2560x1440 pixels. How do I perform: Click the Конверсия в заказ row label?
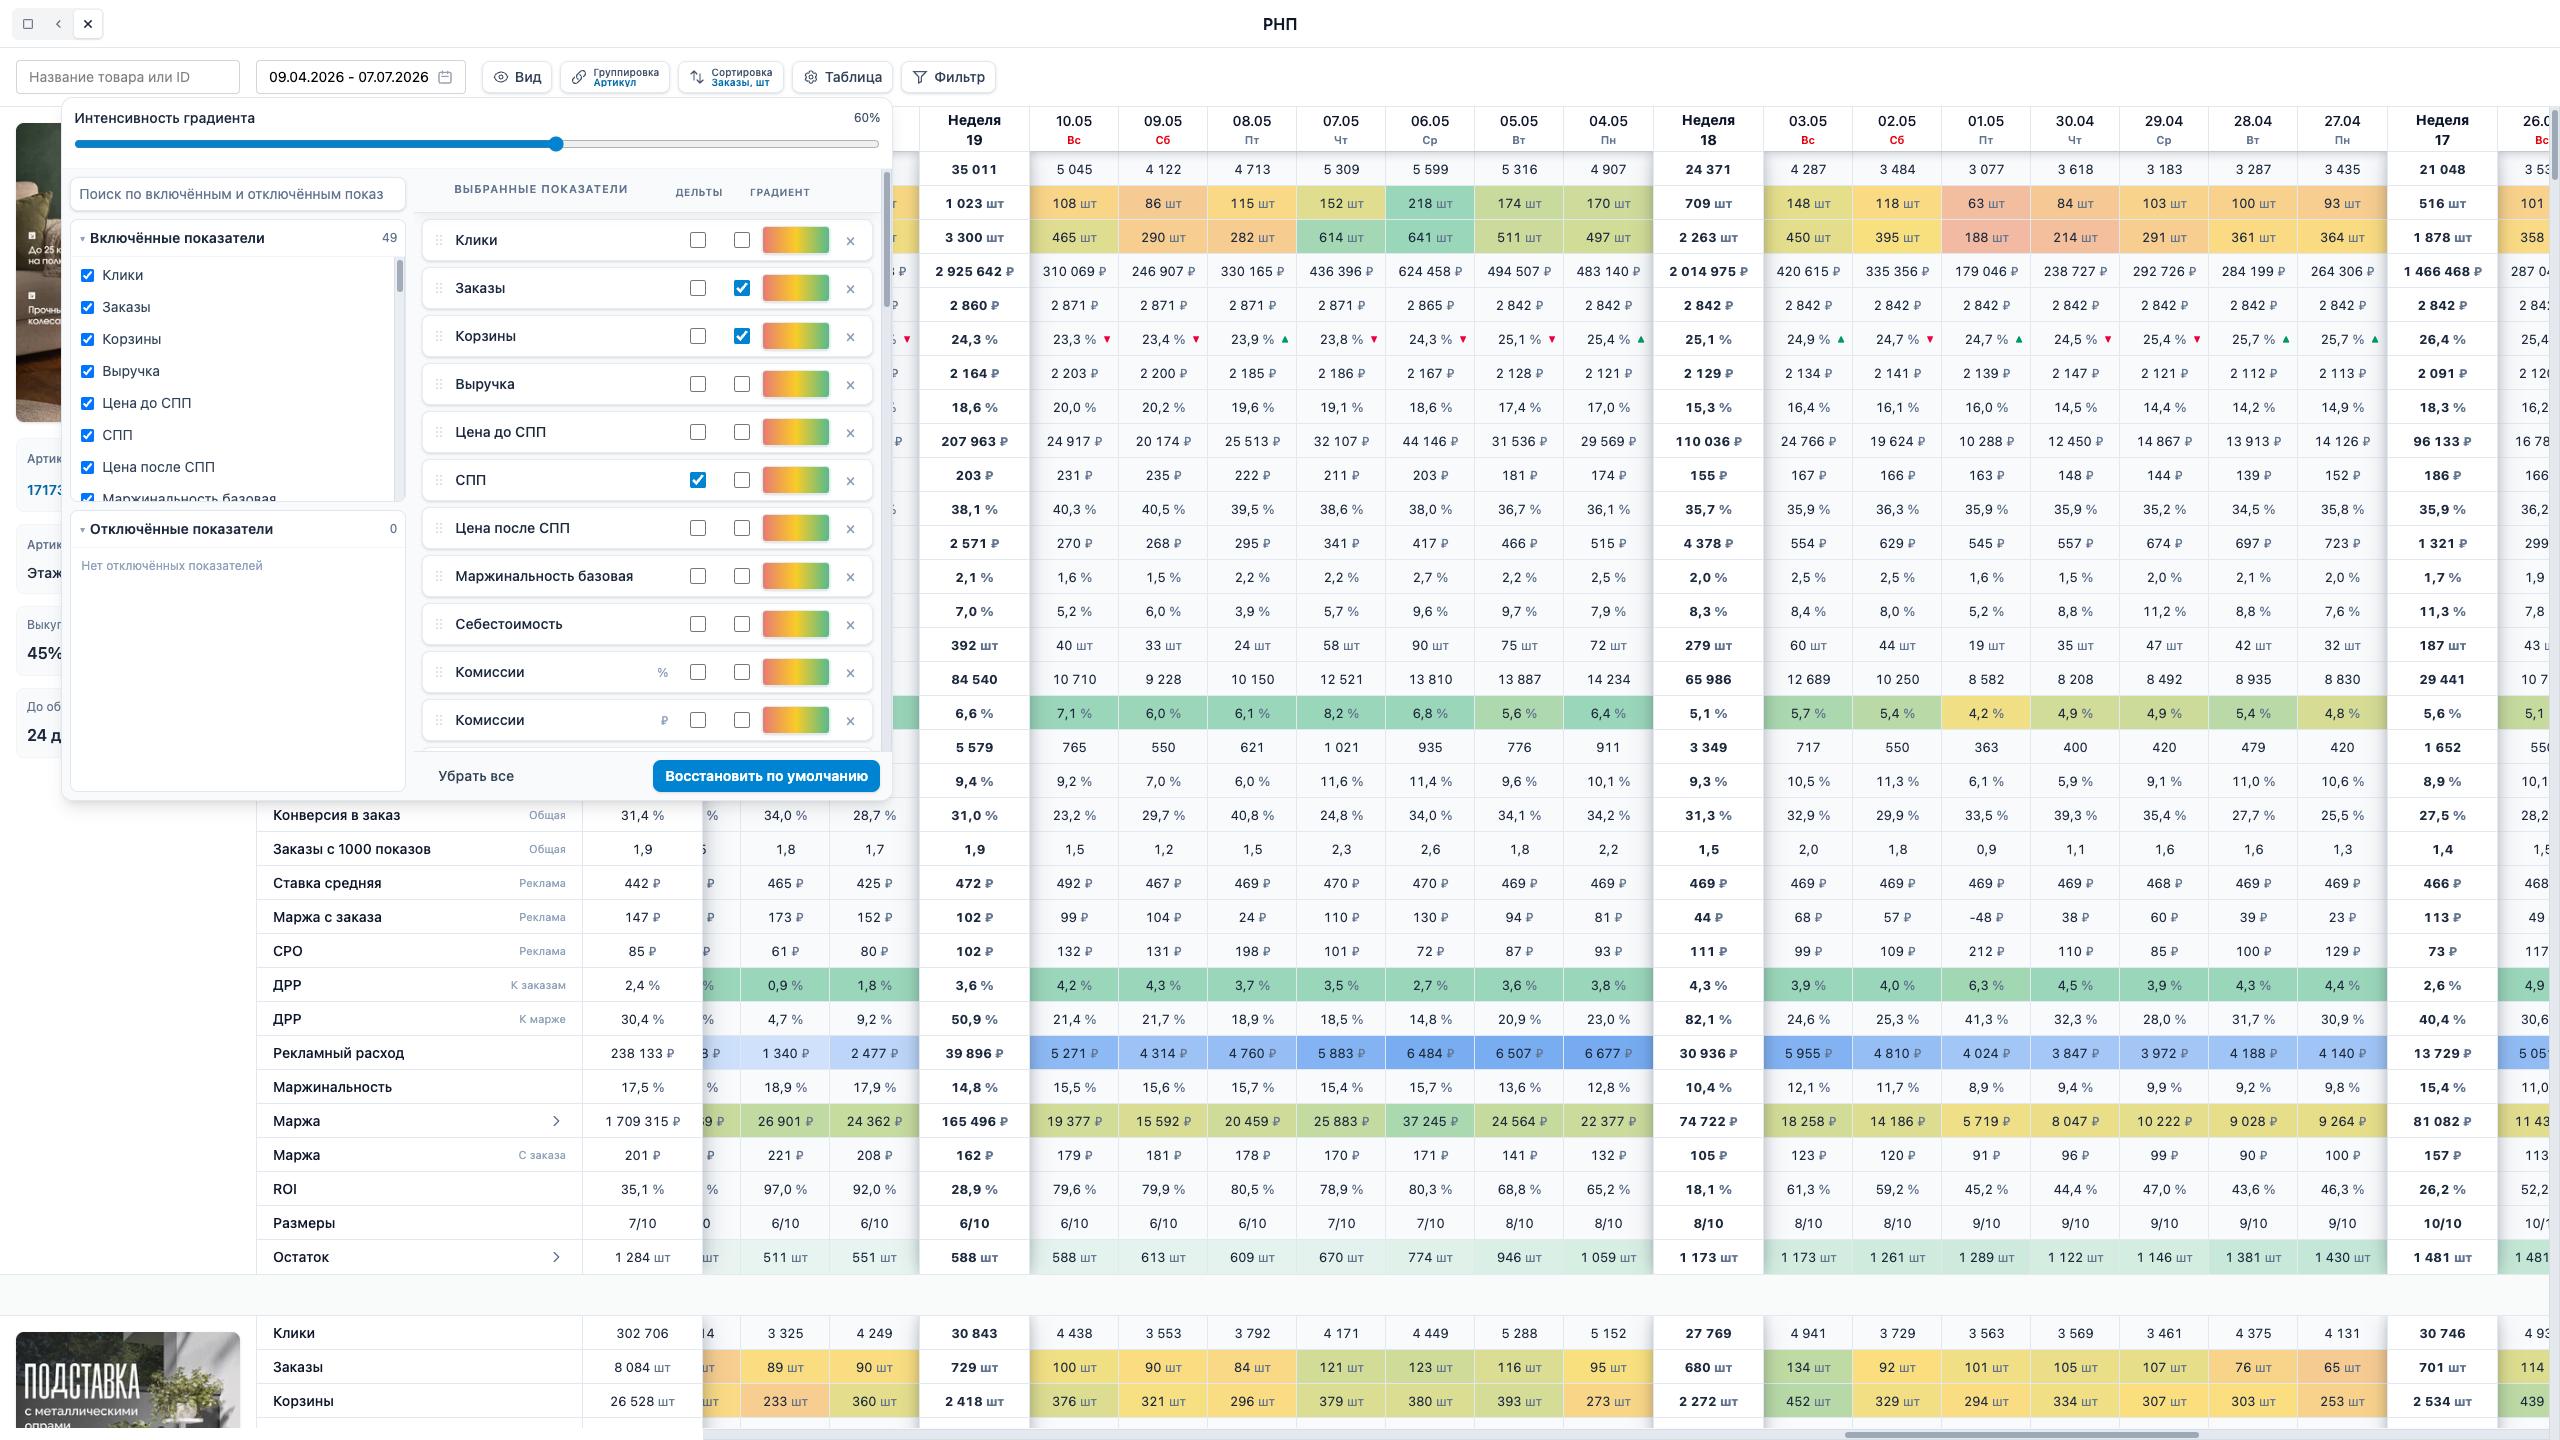coord(337,815)
